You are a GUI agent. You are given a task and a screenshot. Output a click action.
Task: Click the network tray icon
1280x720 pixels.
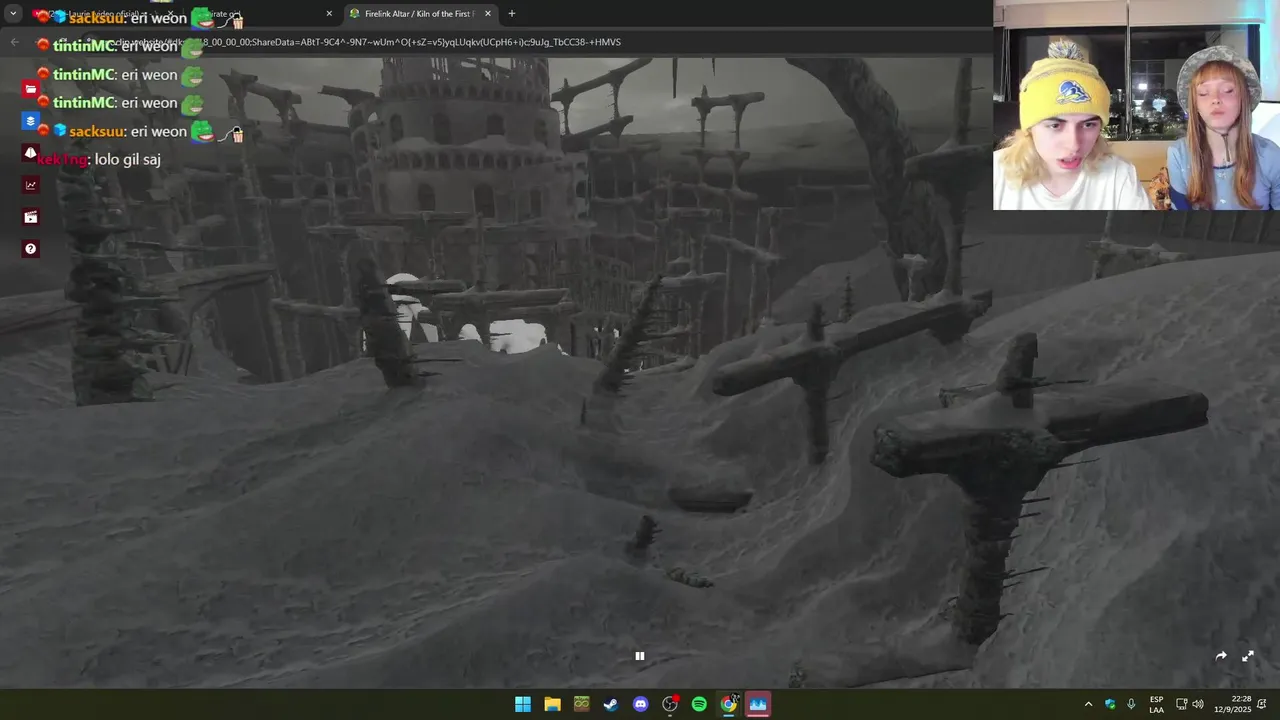[x=1181, y=704]
